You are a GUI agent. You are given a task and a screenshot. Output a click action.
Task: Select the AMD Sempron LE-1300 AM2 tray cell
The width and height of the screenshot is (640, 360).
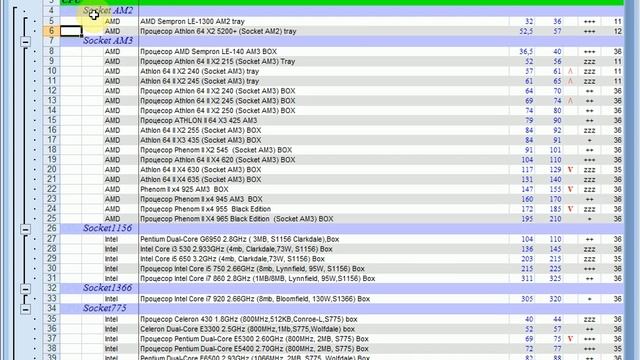coord(324,21)
